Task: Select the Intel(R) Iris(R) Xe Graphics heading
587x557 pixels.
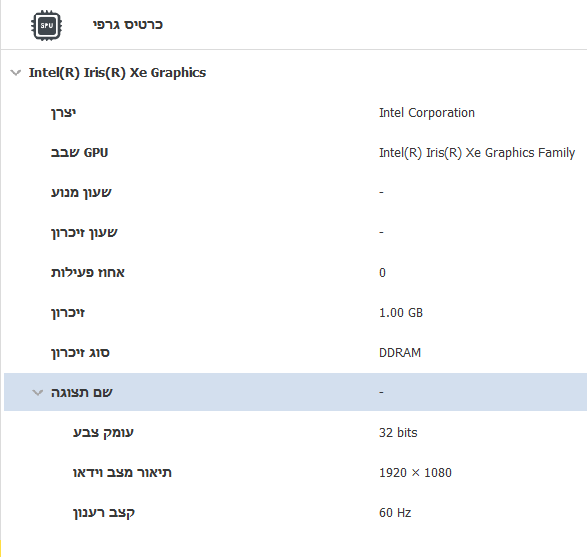Action: click(117, 73)
